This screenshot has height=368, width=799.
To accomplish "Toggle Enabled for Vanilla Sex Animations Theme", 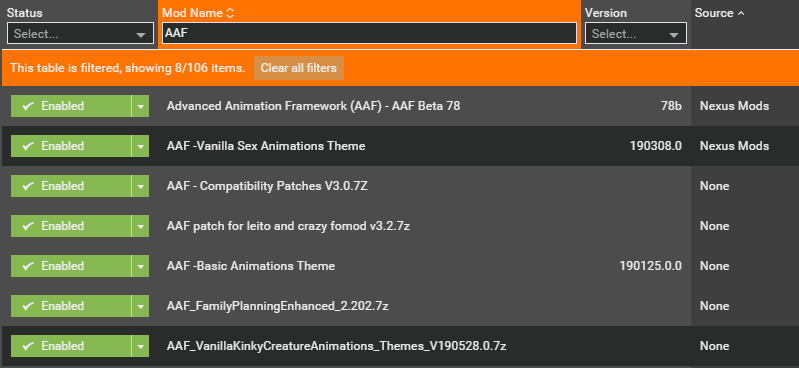I will (71, 146).
